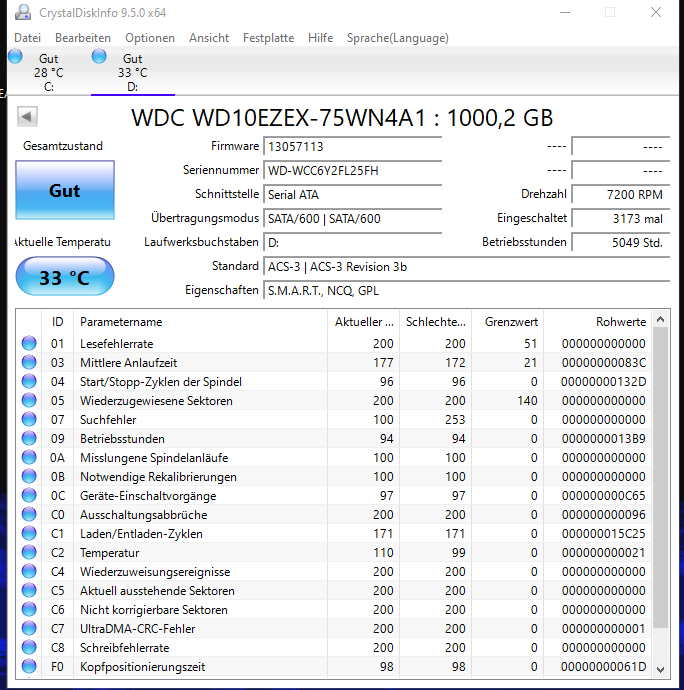Click the status orb of row 09 Betriebsstunden
The height and width of the screenshot is (690, 684).
pos(29,438)
